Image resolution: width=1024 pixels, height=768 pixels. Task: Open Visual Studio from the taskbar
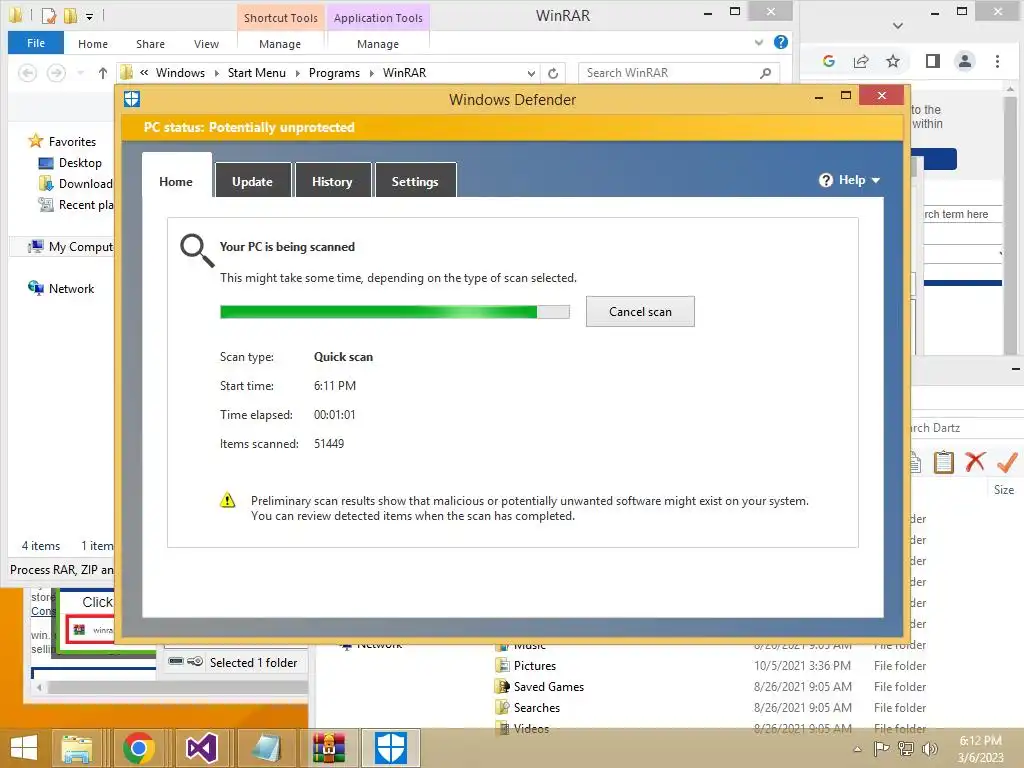click(x=202, y=748)
